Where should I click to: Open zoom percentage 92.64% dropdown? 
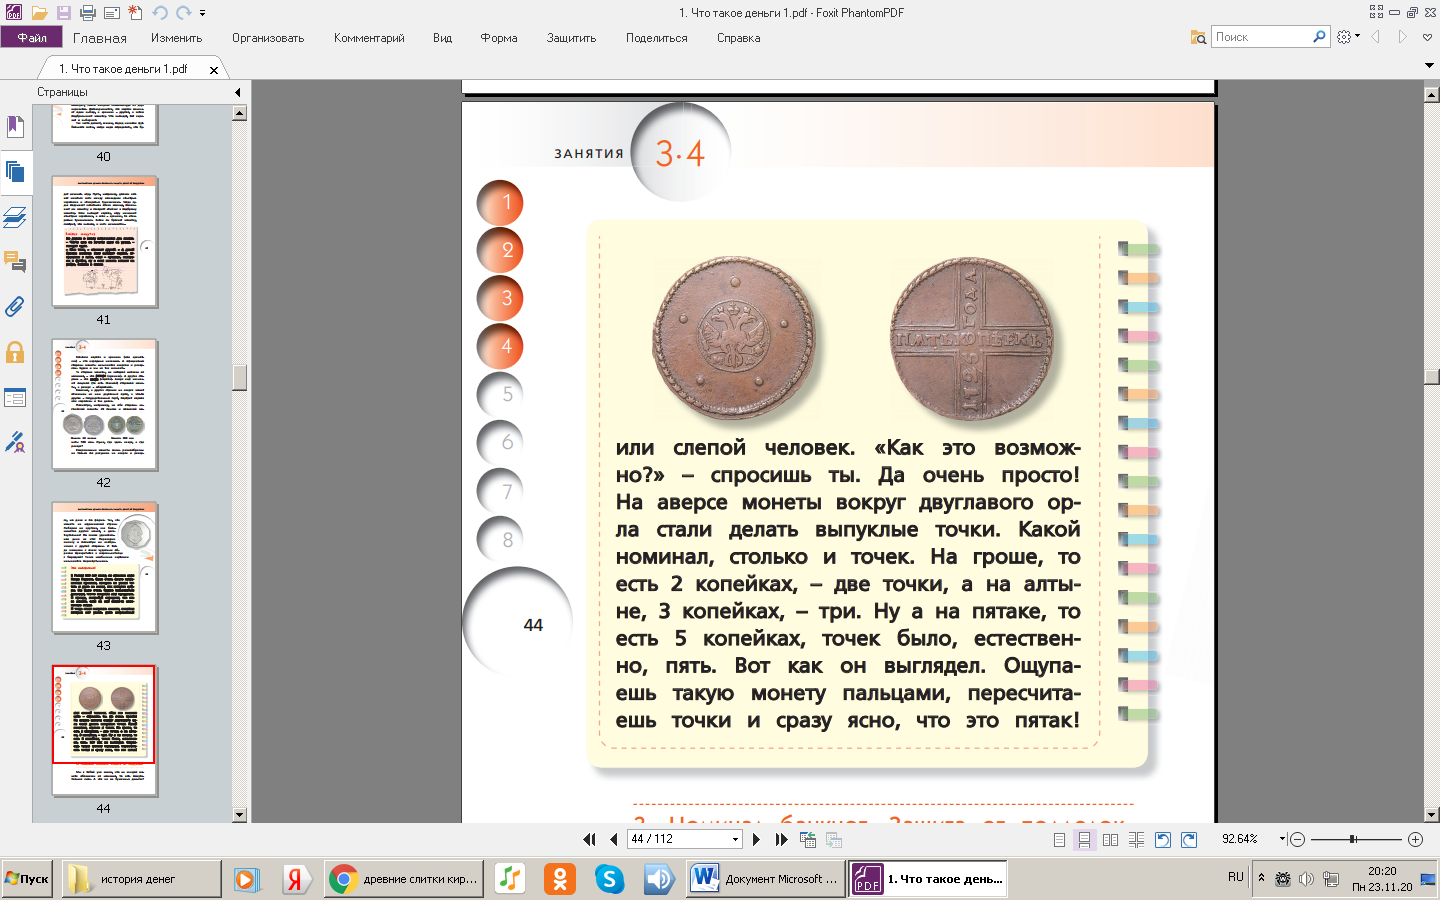1281,839
